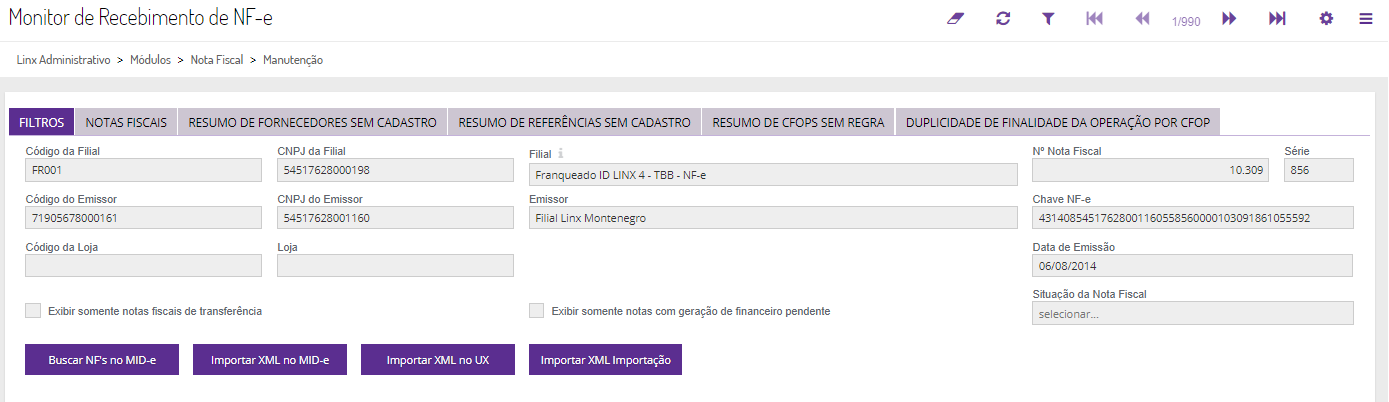Open Situação da Nota Fiscal dropdown

[1192, 314]
